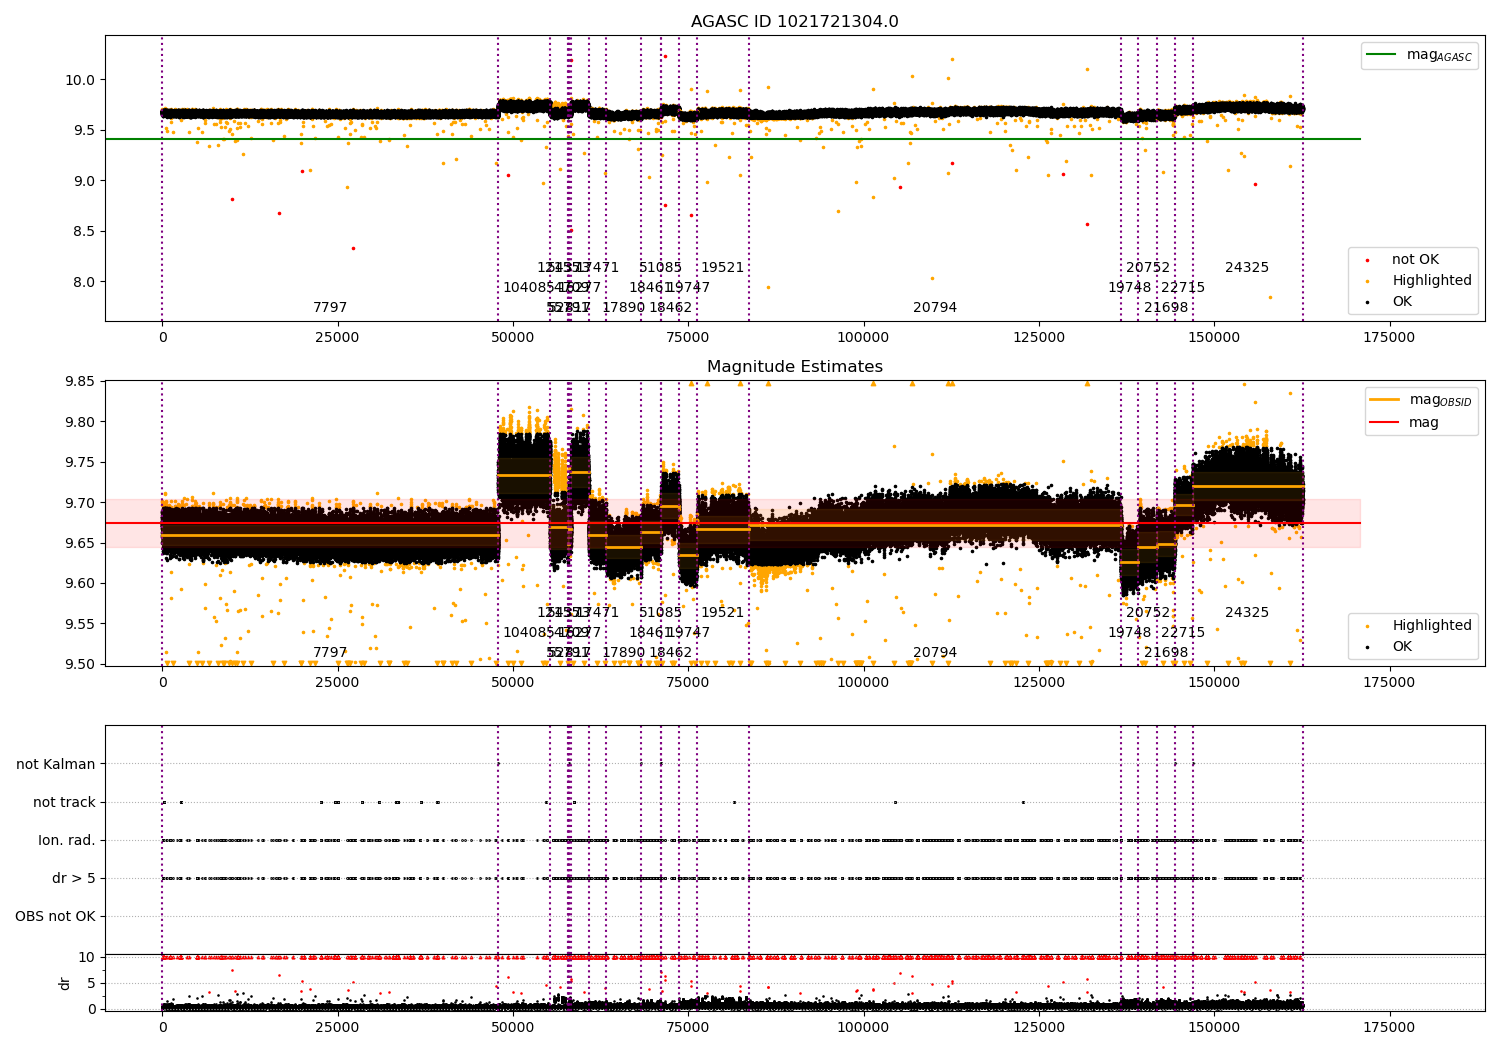Click OBSID 20794 label in middle plot
Viewport: 1500px width, 1050px height.
935,653
